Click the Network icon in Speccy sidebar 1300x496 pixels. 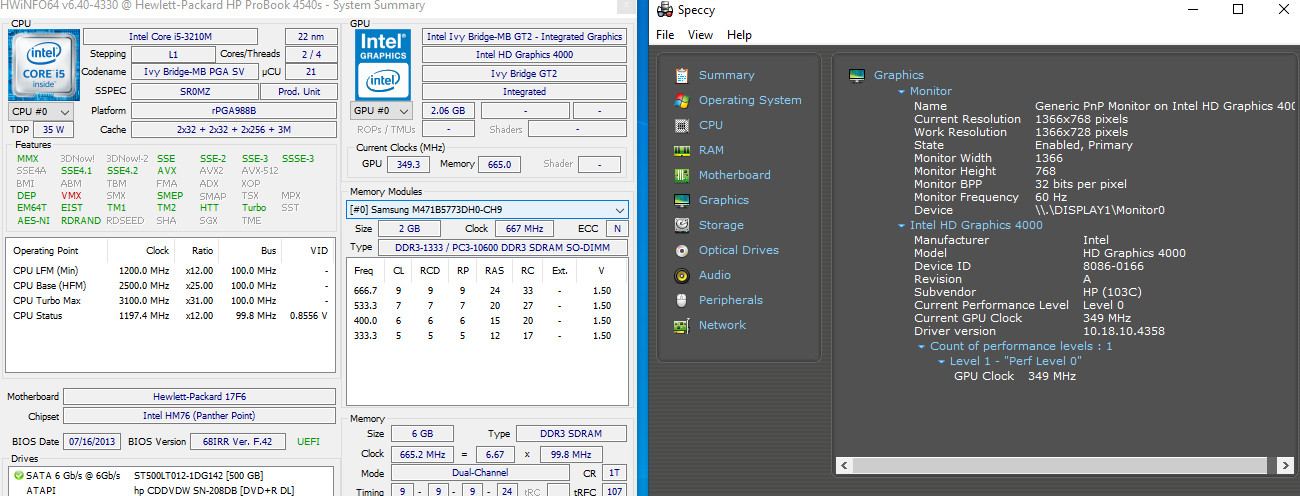[682, 325]
